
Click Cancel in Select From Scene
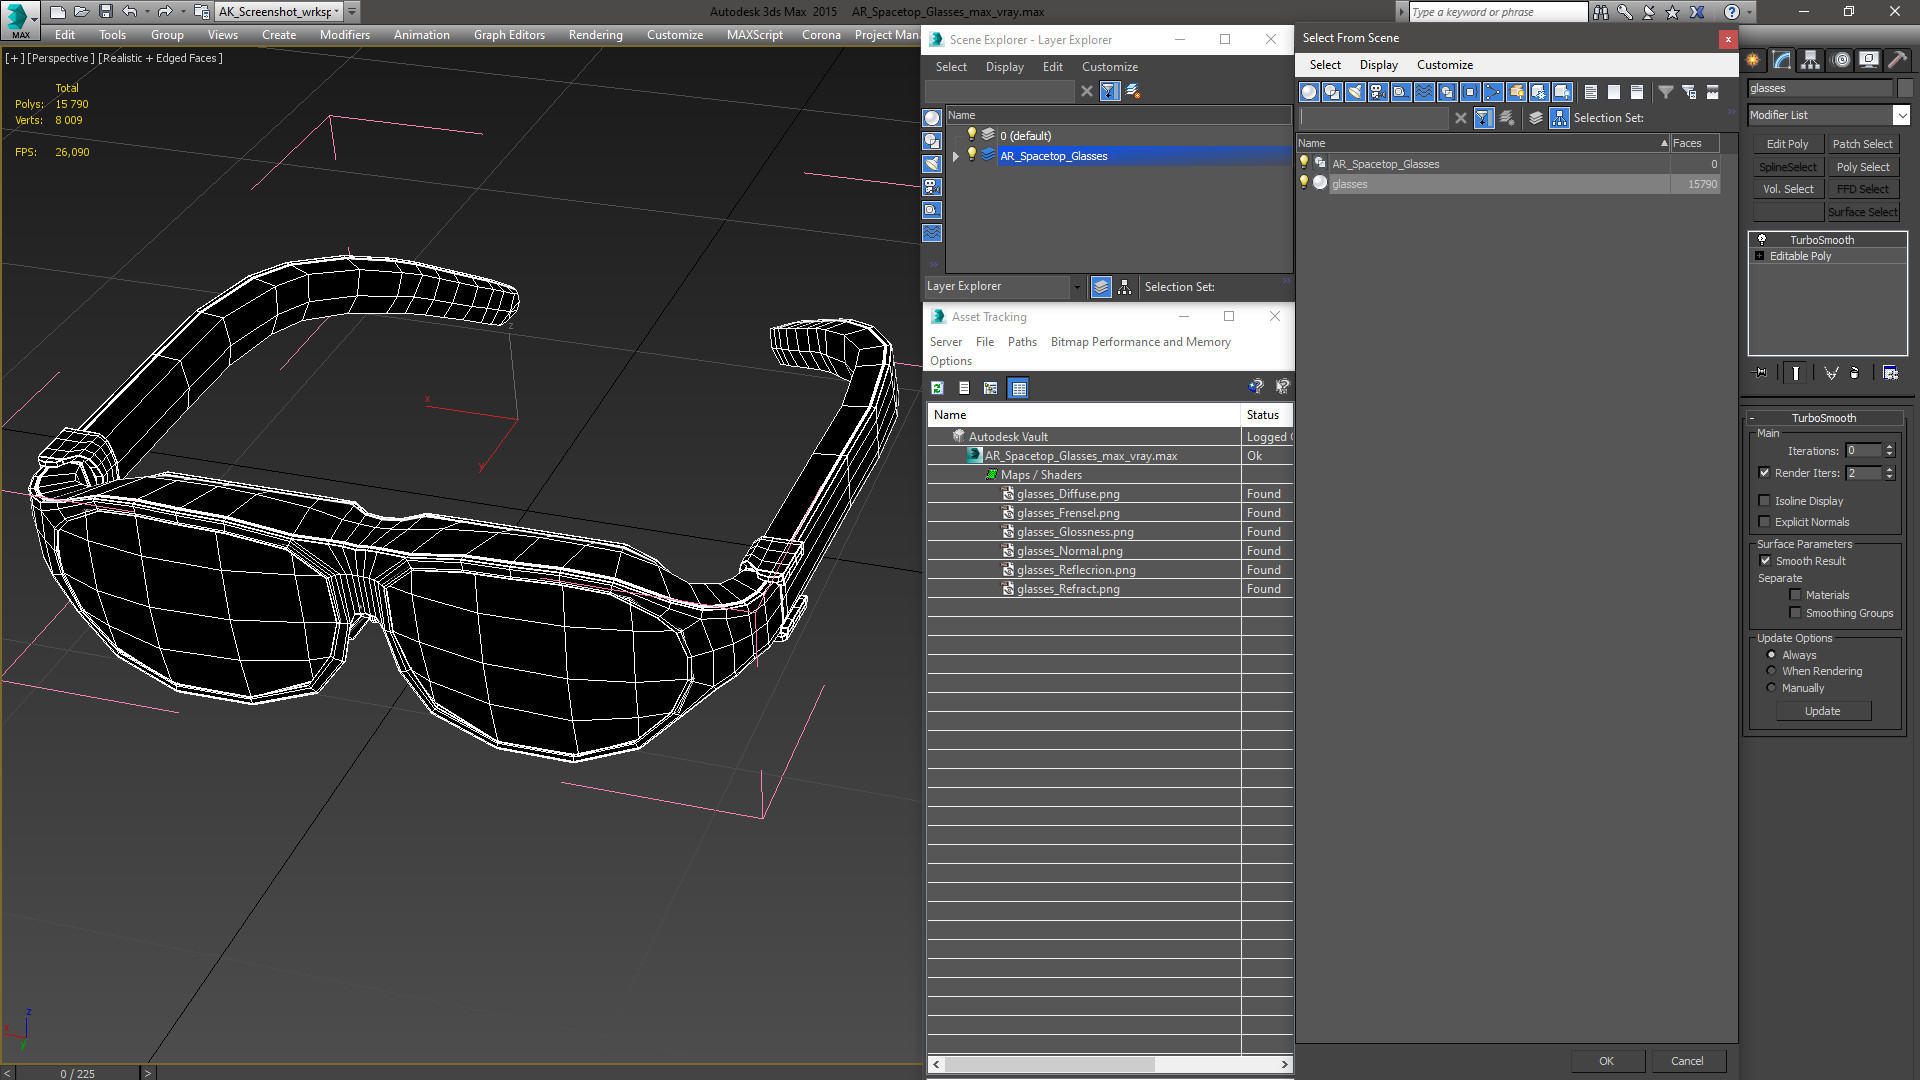[x=1687, y=1061]
